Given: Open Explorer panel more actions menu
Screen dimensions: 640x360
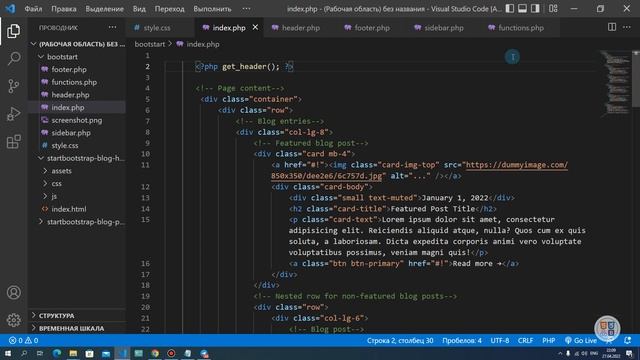Looking at the screenshot, I should point(112,27).
